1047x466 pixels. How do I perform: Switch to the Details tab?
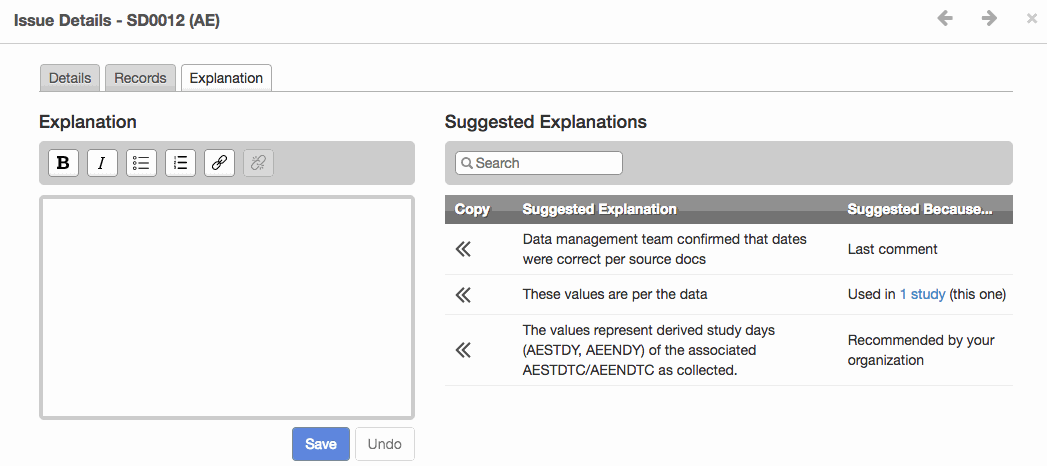point(70,78)
